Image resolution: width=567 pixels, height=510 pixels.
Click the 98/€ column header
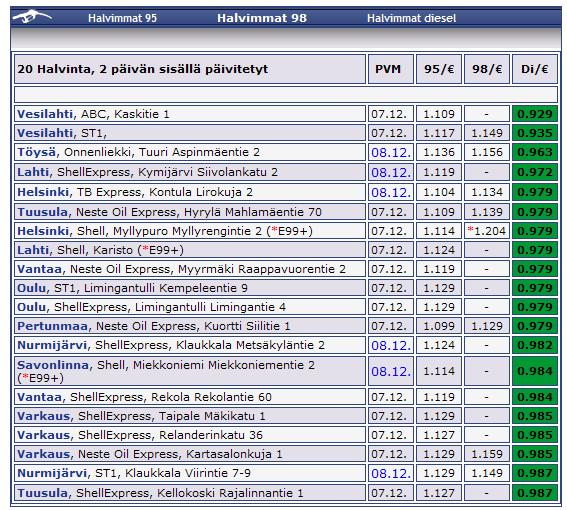coord(487,69)
